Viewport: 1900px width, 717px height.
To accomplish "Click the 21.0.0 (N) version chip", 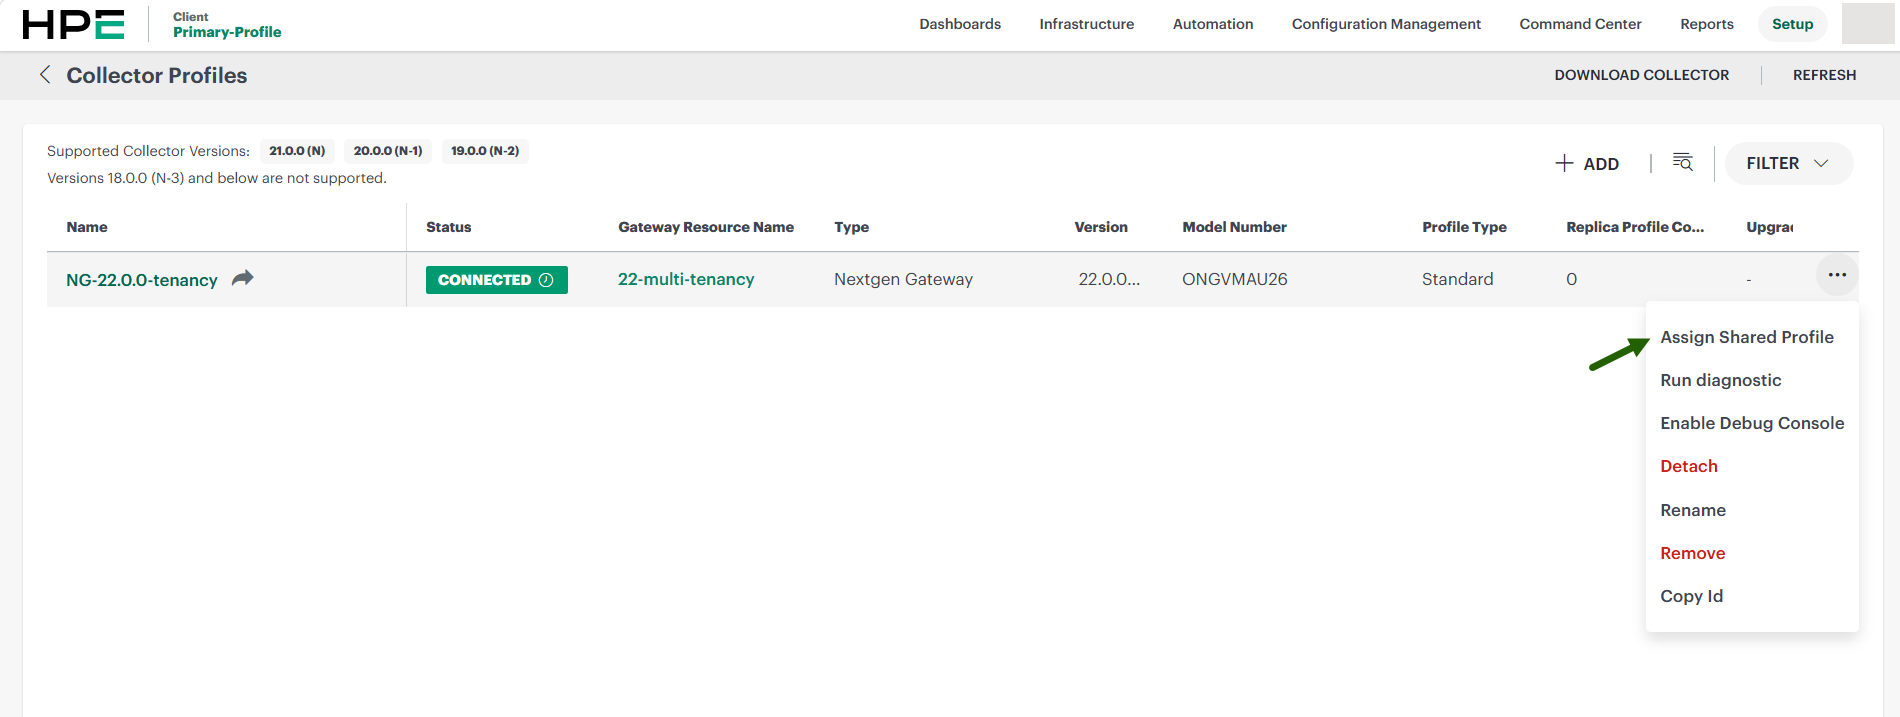I will pyautogui.click(x=297, y=151).
